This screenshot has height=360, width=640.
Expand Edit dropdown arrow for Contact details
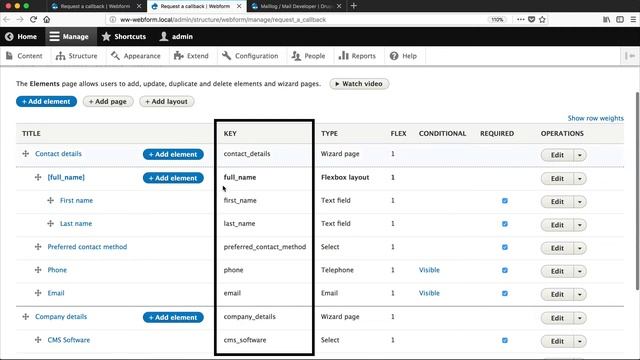[580, 155]
